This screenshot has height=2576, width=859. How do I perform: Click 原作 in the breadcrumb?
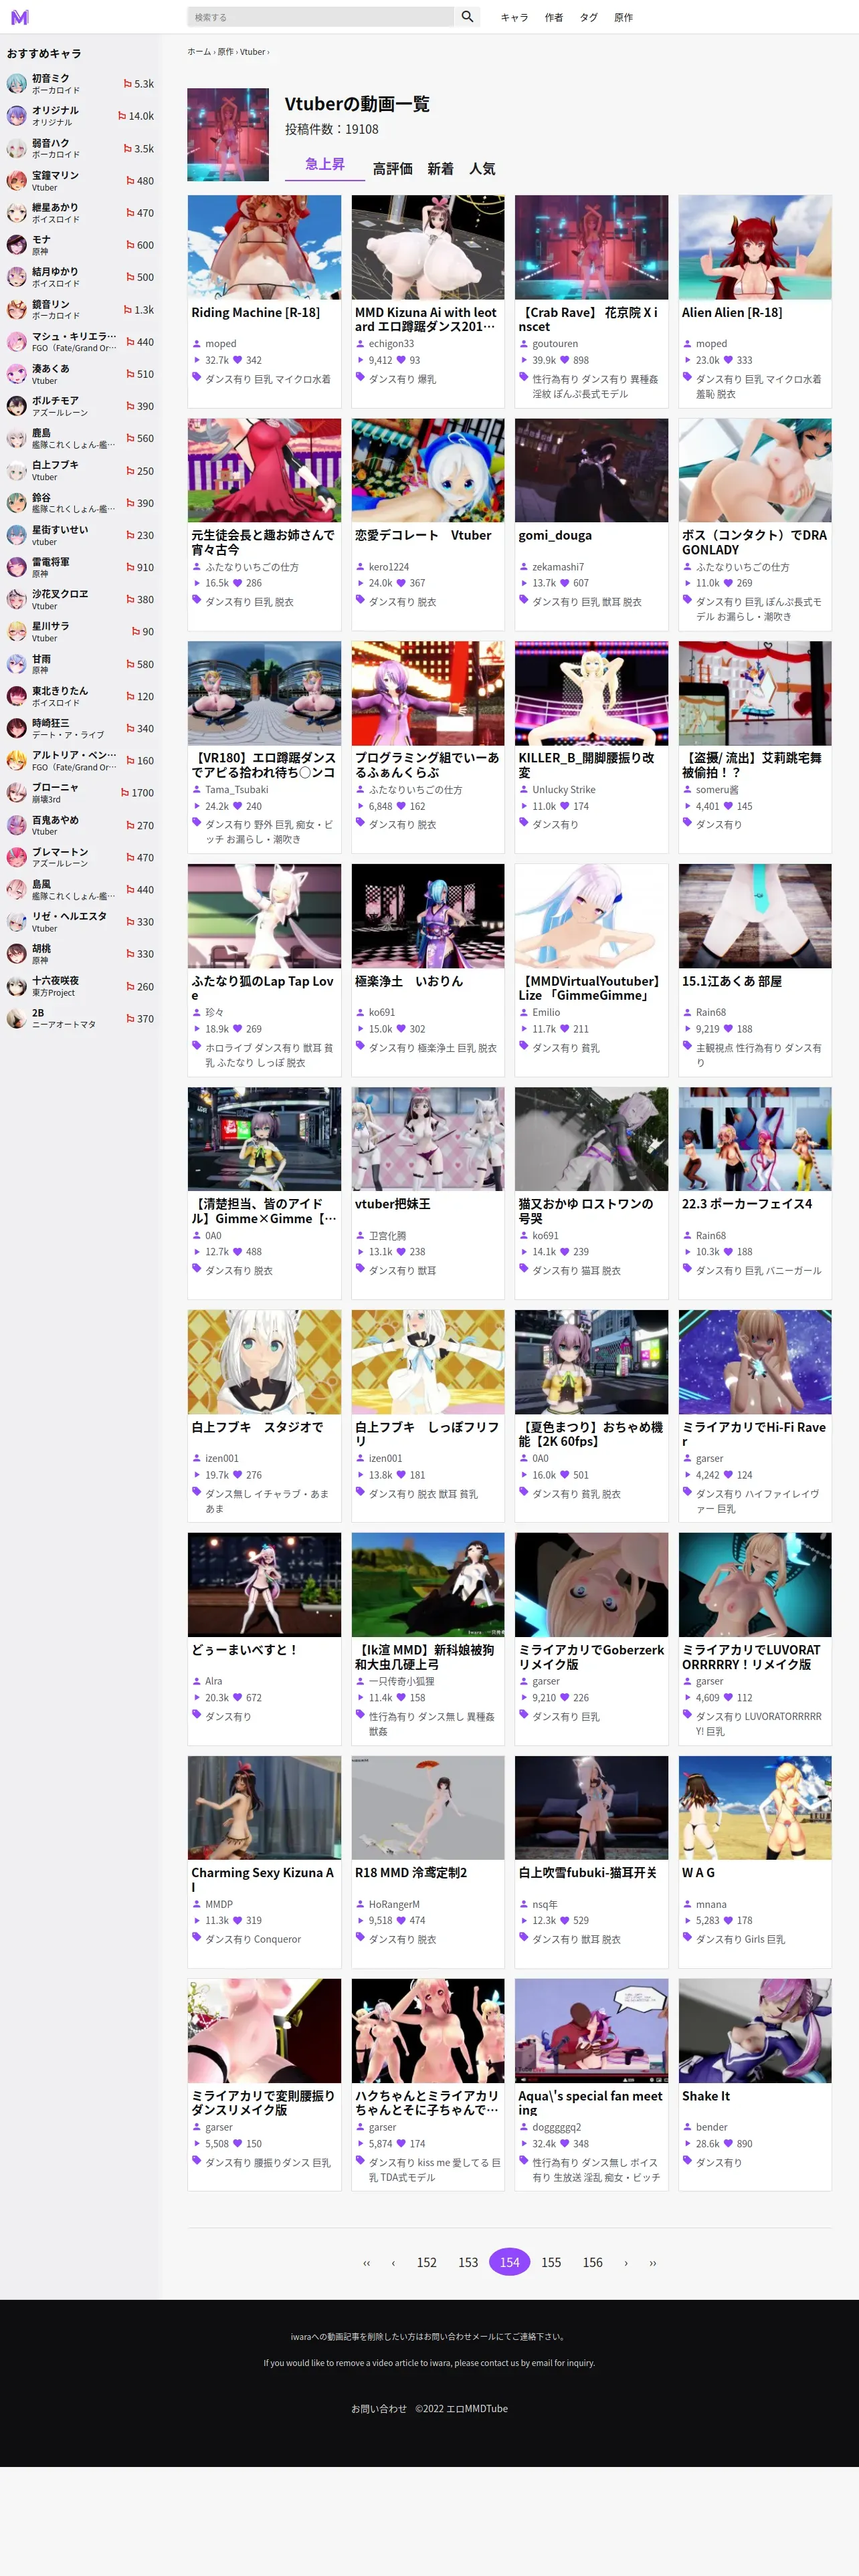(225, 52)
